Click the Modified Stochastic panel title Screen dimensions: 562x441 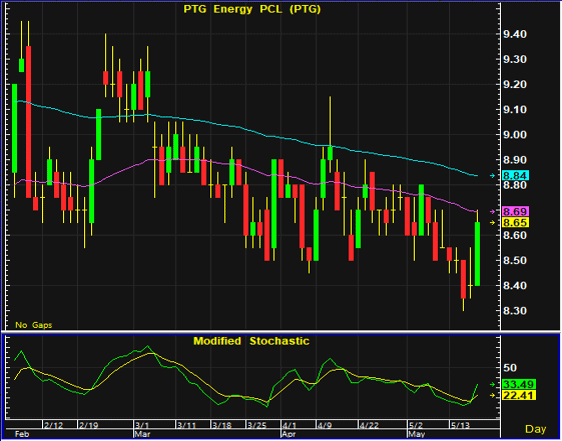coord(251,341)
